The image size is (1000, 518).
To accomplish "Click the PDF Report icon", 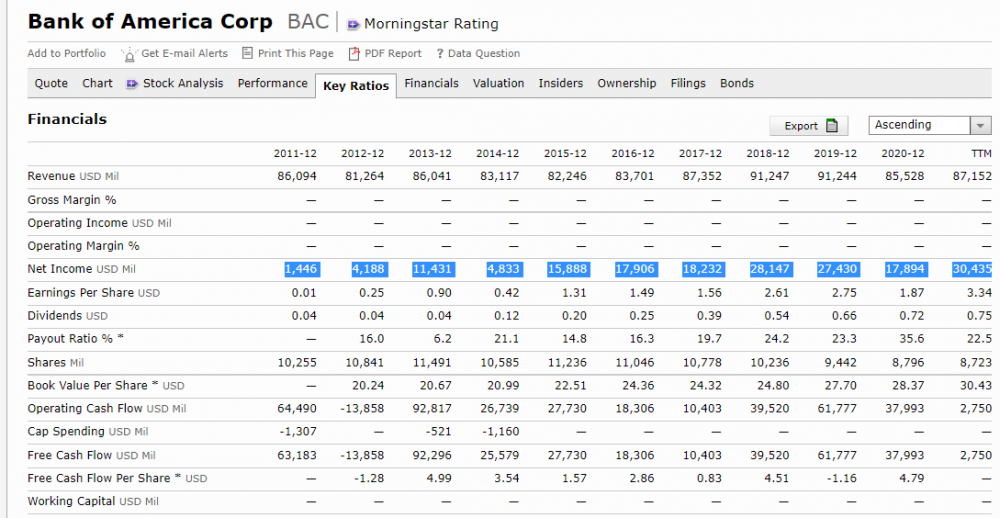I will 354,54.
